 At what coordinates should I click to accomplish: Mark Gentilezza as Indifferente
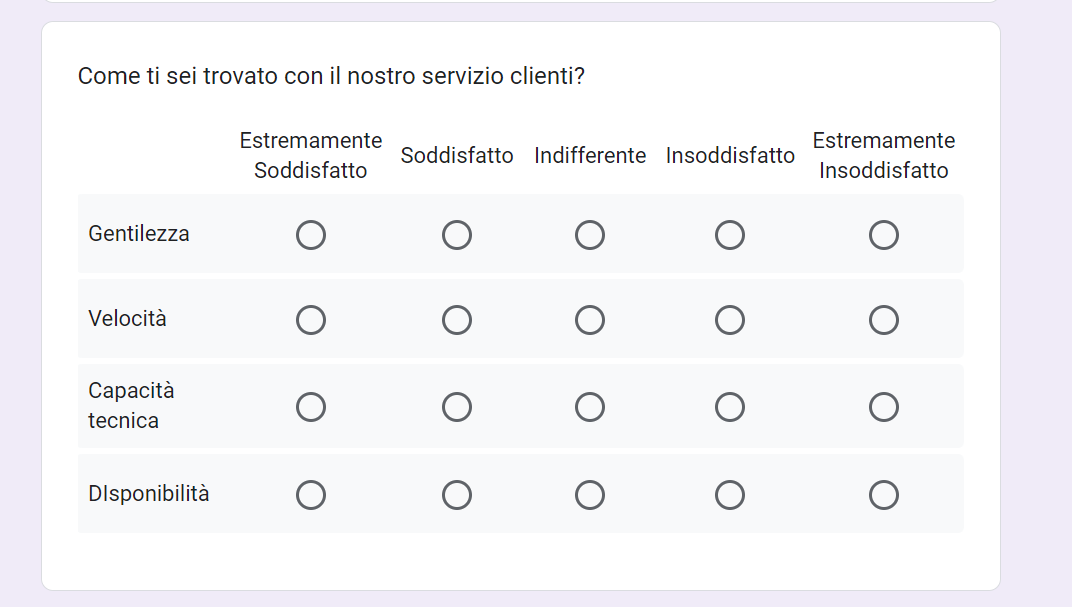point(590,235)
